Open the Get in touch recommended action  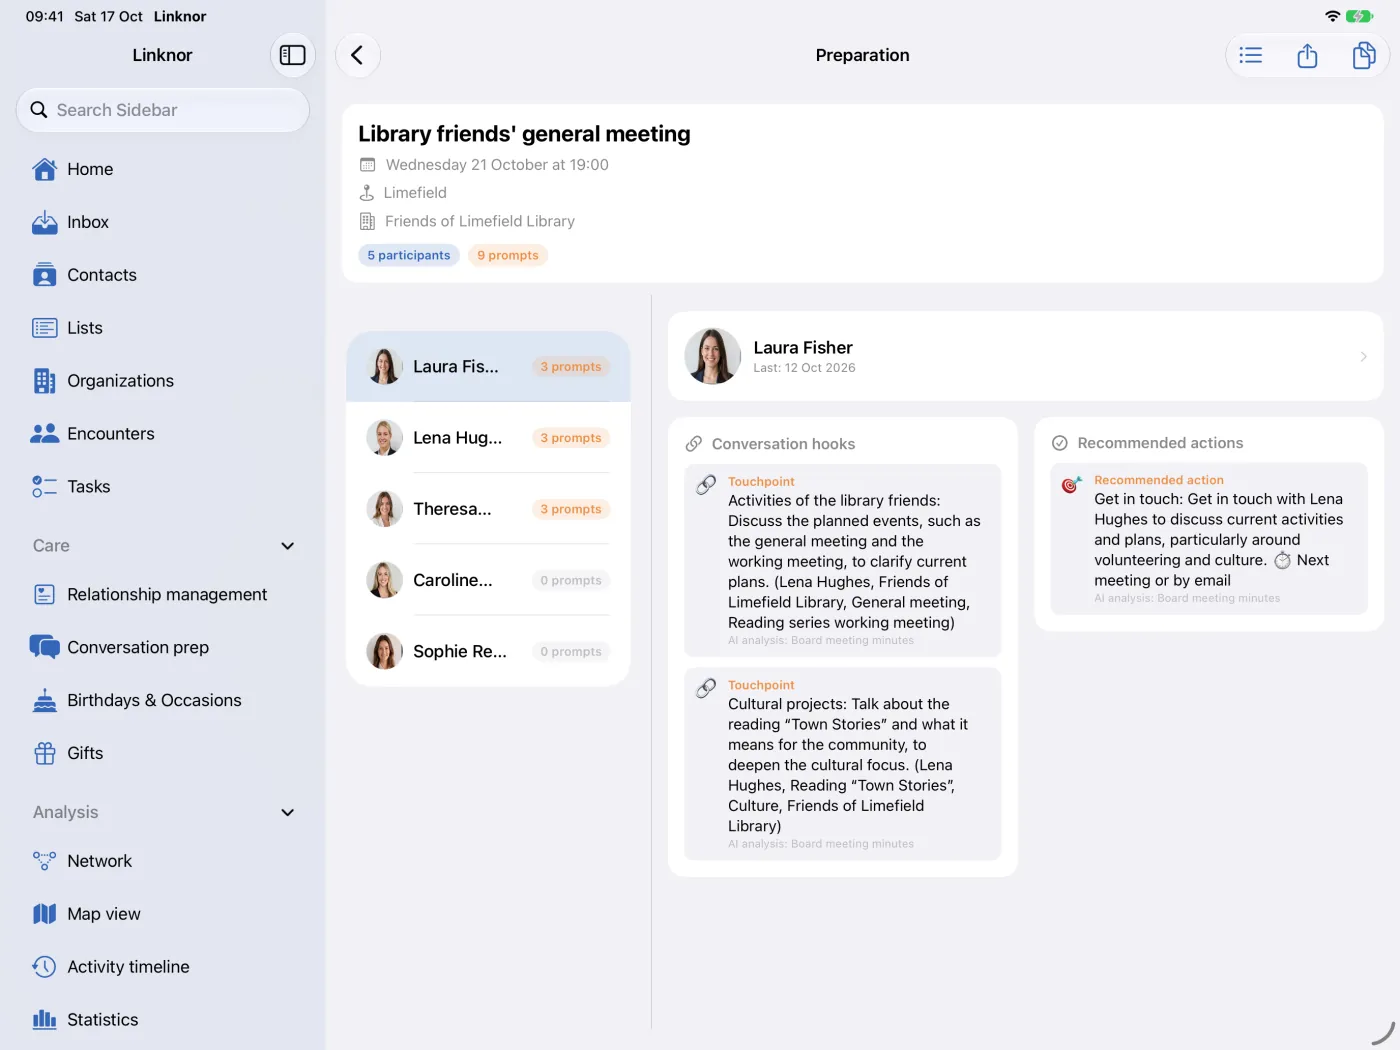(1209, 539)
